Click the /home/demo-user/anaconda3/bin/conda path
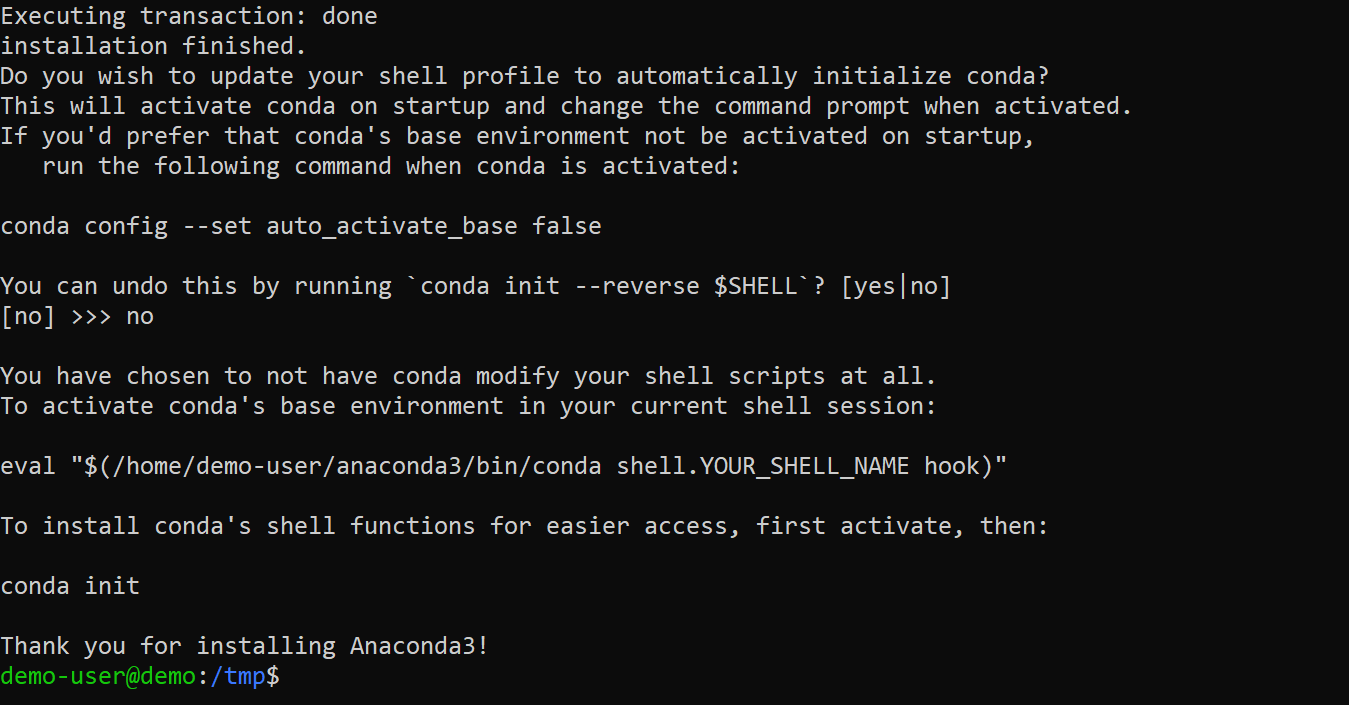Screen dimensions: 1350x705 coord(350,466)
